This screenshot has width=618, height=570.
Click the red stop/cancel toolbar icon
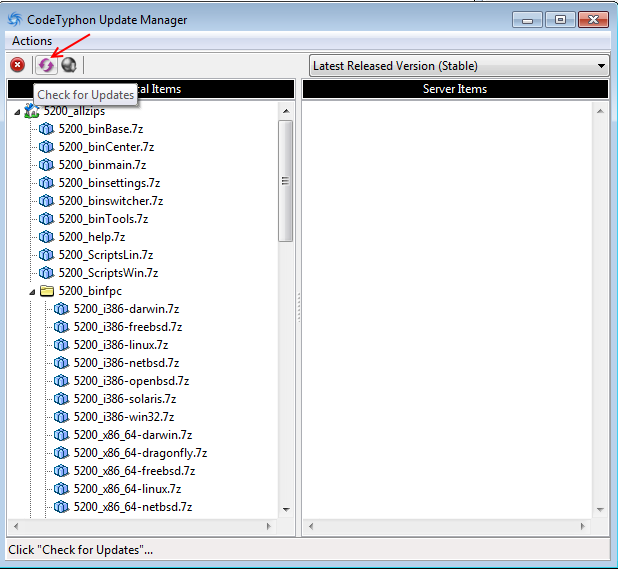tap(17, 65)
